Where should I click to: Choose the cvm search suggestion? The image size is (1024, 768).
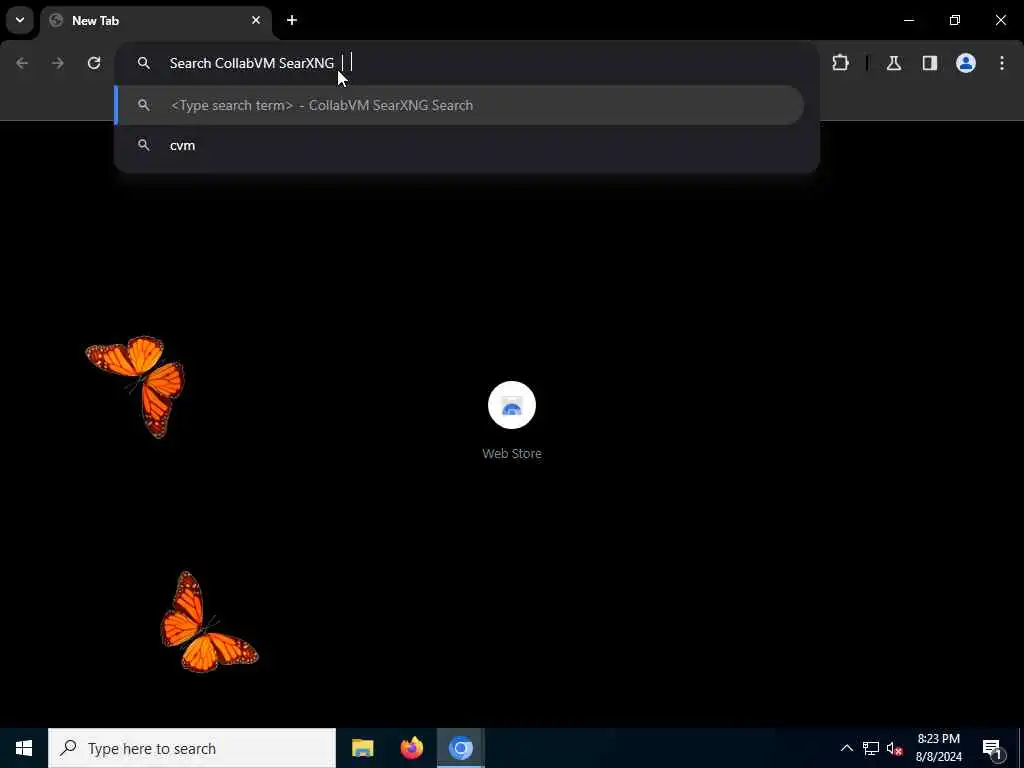459,145
